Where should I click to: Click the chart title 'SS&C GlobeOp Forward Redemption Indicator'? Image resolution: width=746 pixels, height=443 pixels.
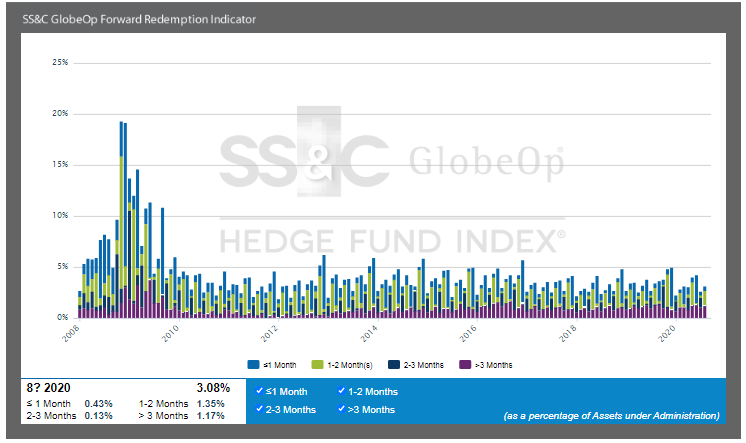pyautogui.click(x=139, y=20)
